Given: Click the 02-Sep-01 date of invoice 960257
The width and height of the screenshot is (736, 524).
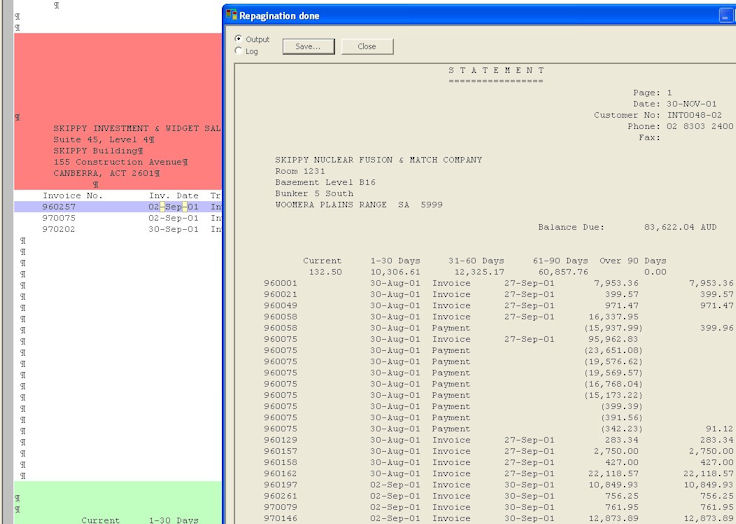Looking at the screenshot, I should [x=174, y=207].
